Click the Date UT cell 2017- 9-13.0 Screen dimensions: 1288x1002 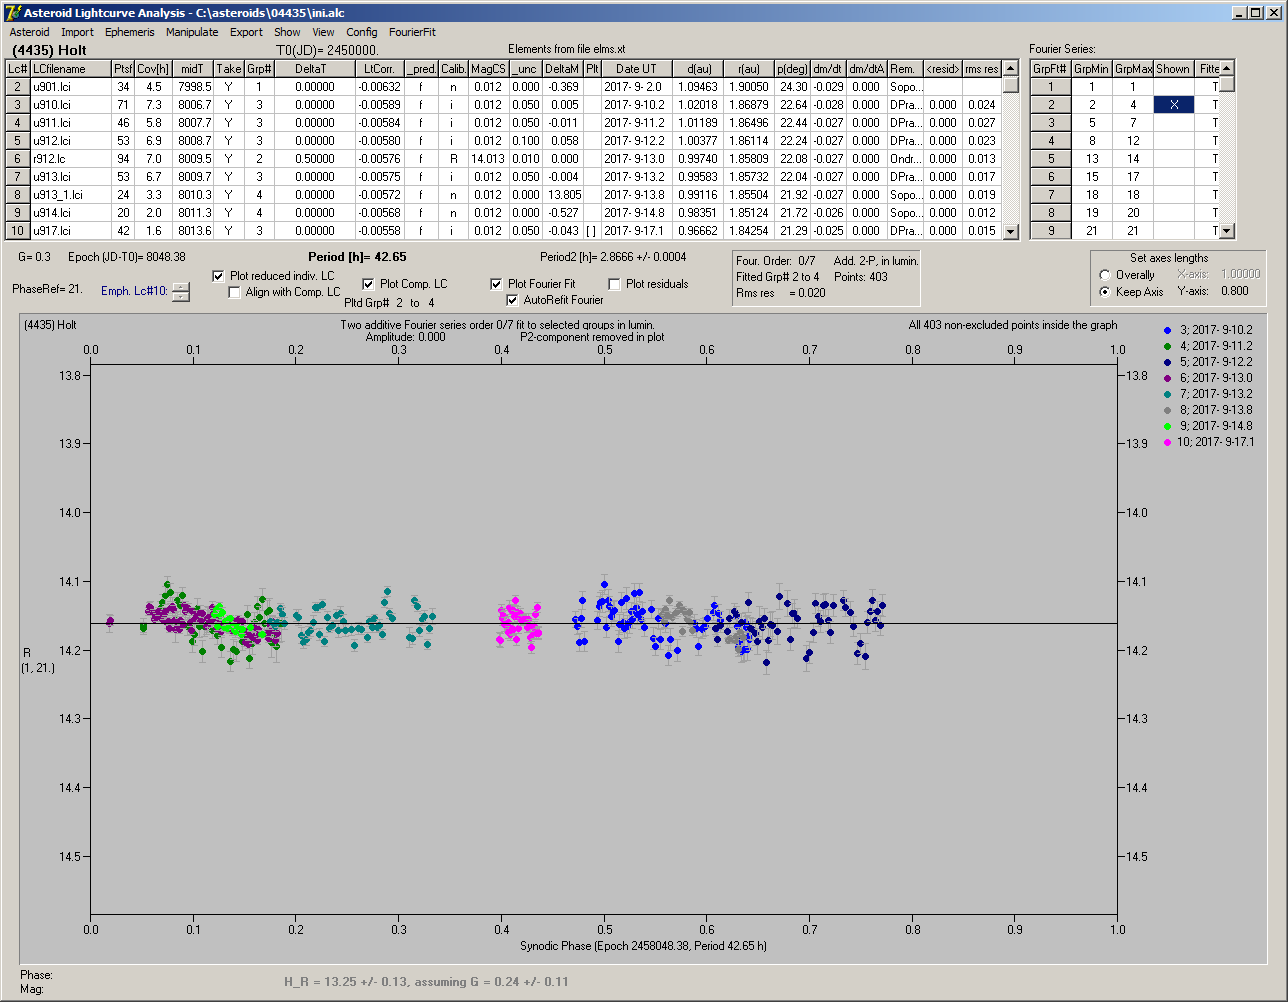coord(636,159)
